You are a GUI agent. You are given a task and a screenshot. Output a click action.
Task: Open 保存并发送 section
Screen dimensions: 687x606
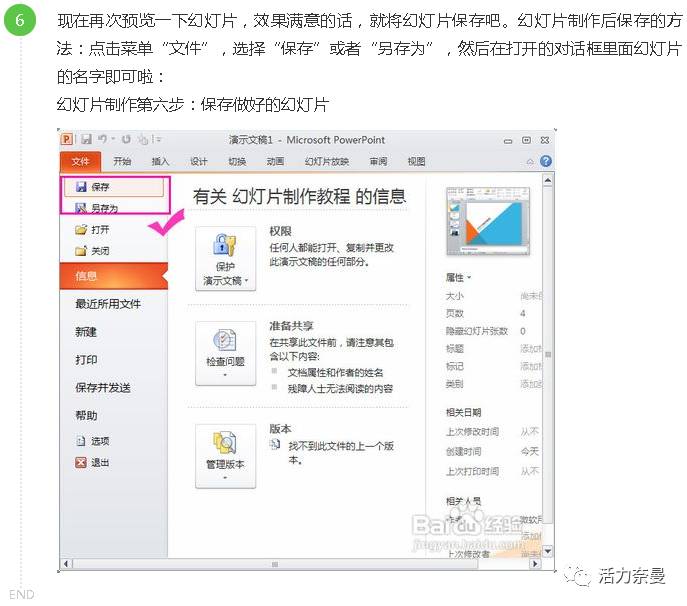tap(103, 387)
